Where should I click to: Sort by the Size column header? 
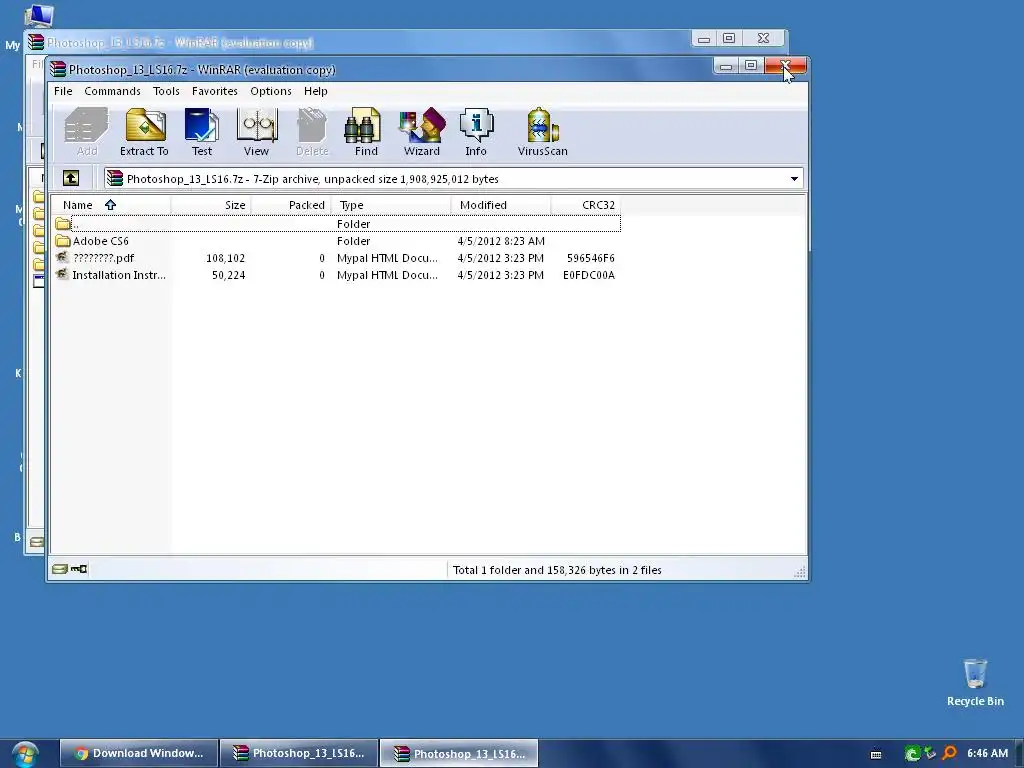pyautogui.click(x=211, y=205)
